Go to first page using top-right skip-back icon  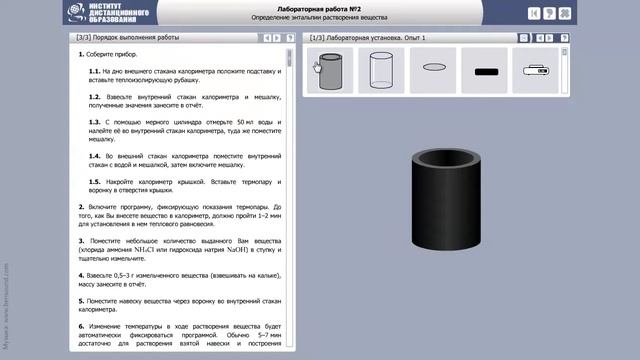[534, 13]
